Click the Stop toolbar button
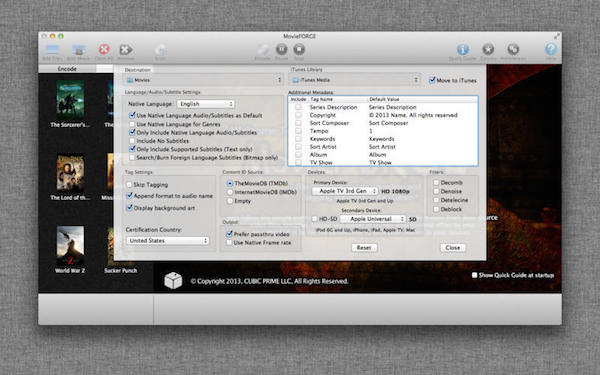This screenshot has height=375, width=600. 299,49
